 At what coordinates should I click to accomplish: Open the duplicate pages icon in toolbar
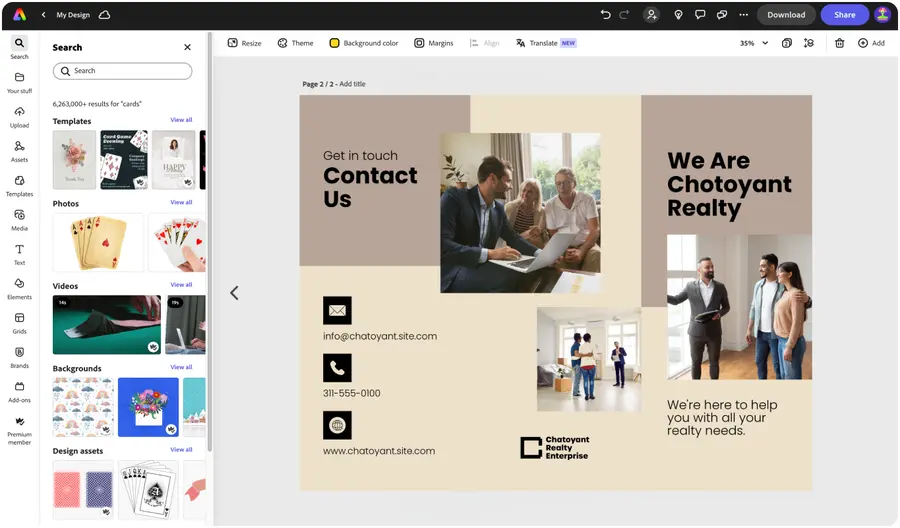[787, 43]
